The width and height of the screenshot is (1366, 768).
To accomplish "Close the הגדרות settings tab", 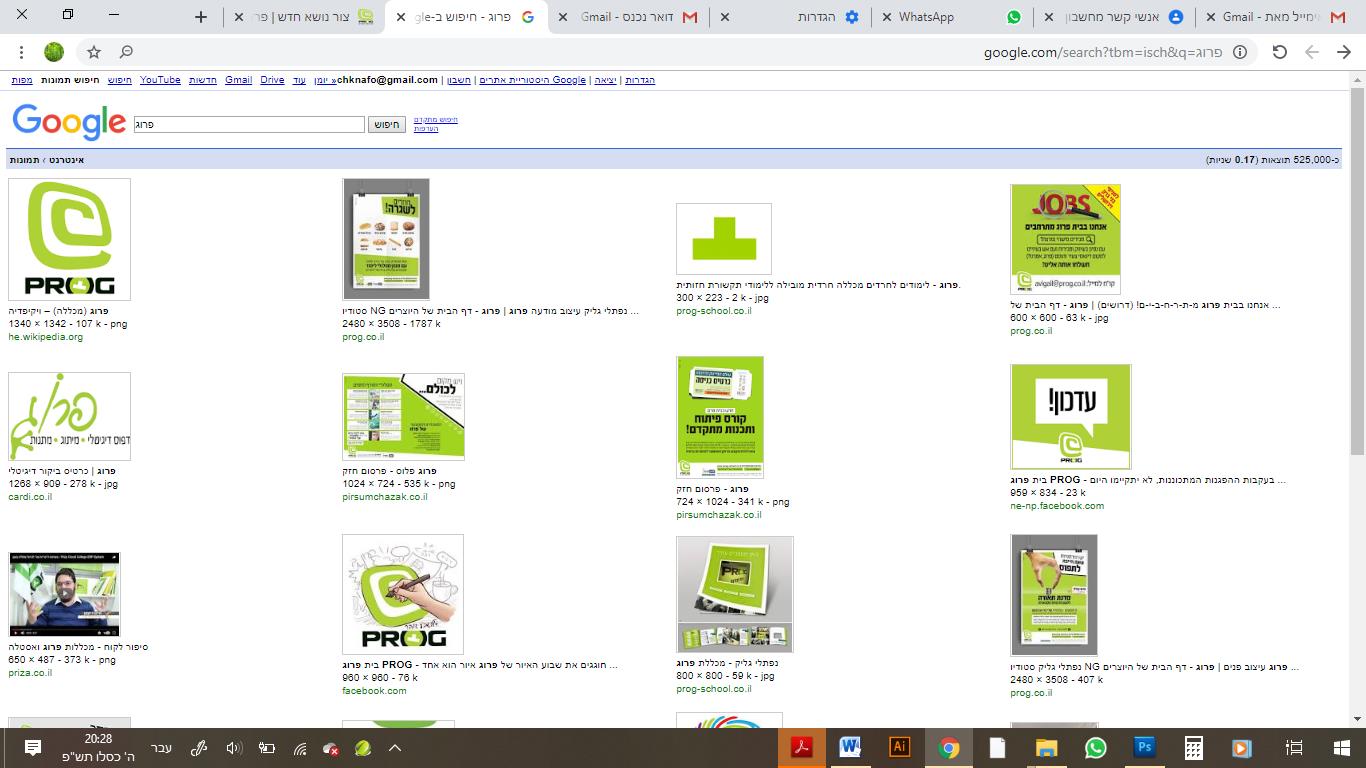I will point(725,17).
